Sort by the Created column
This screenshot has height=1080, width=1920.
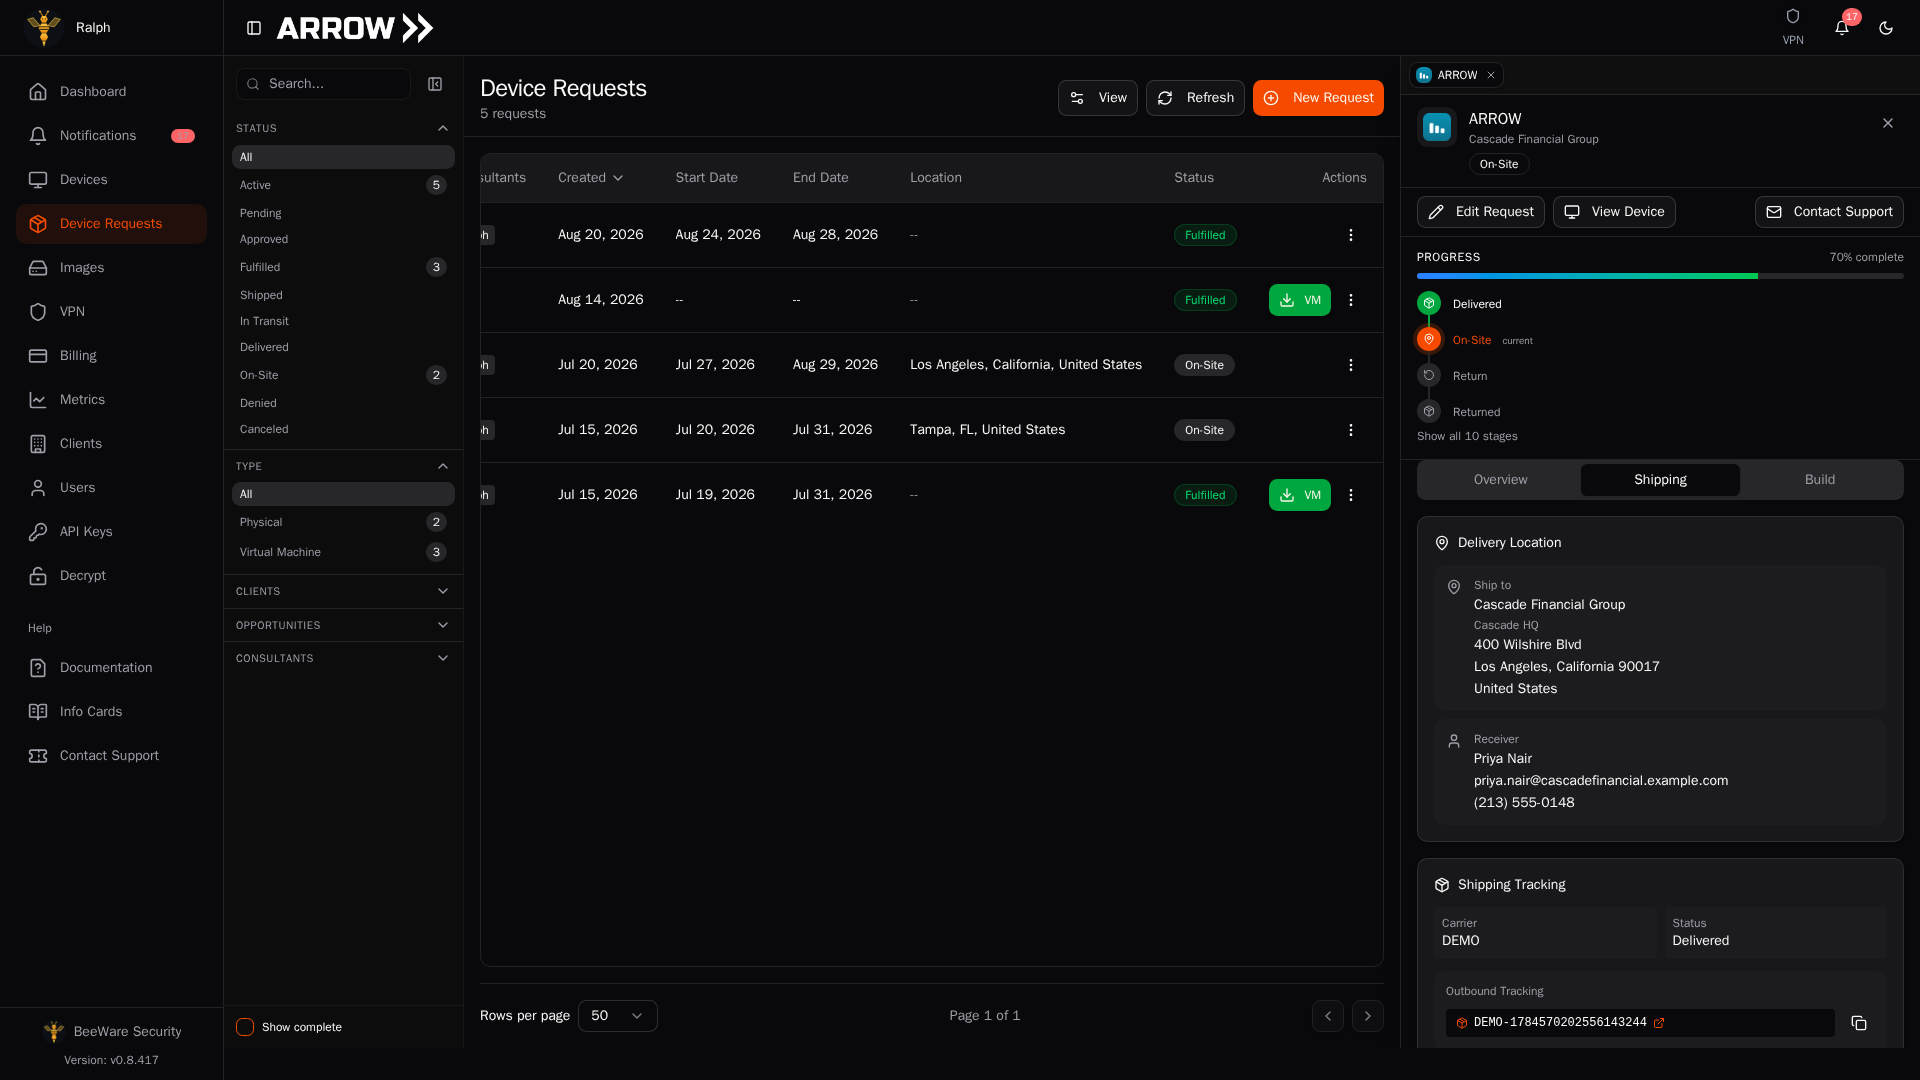pos(590,178)
